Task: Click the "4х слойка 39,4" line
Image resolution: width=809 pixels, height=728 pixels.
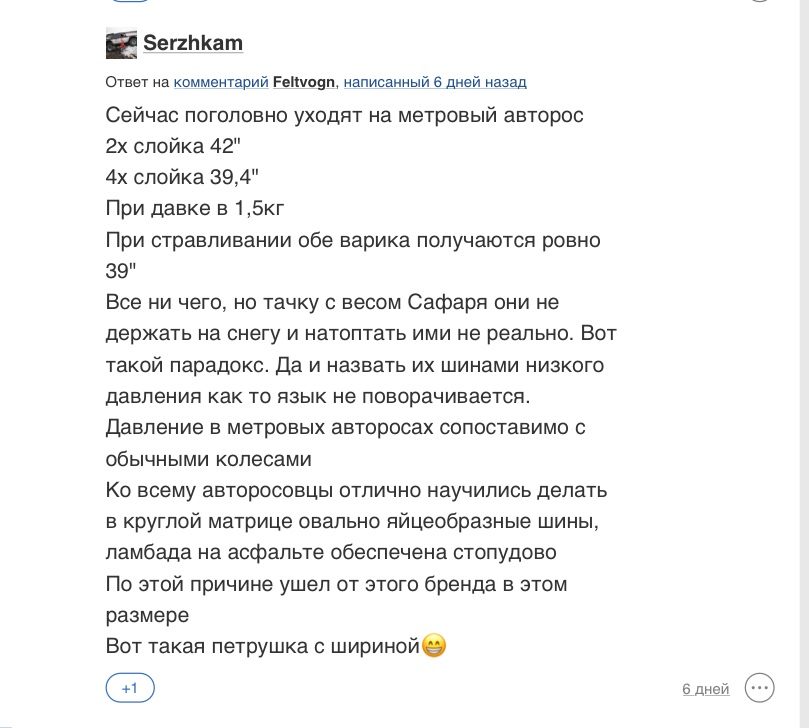Action: coord(182,177)
